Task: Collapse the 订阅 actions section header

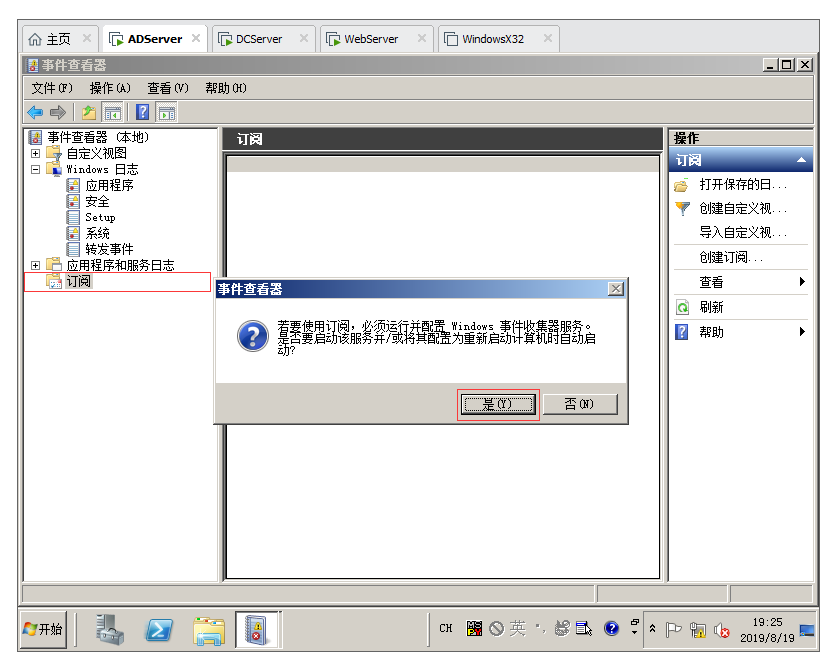Action: [801, 161]
